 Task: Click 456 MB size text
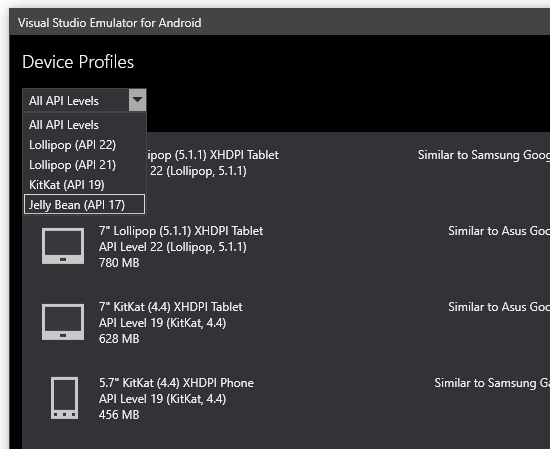119,415
